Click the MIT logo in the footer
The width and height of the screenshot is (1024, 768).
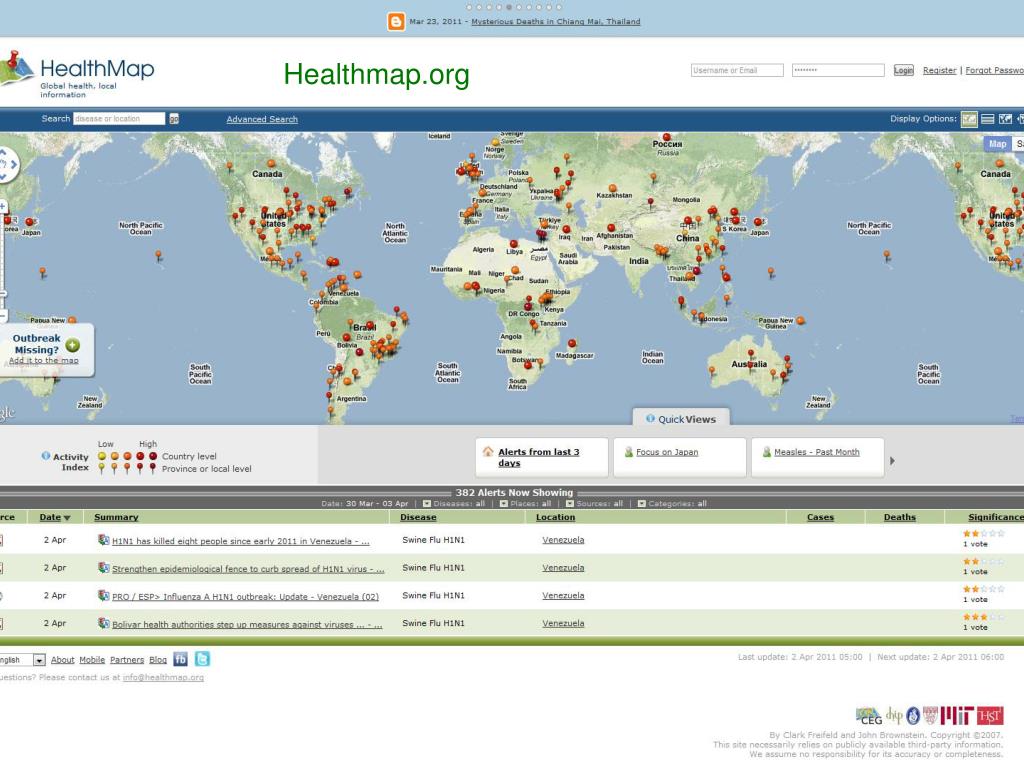[x=957, y=716]
